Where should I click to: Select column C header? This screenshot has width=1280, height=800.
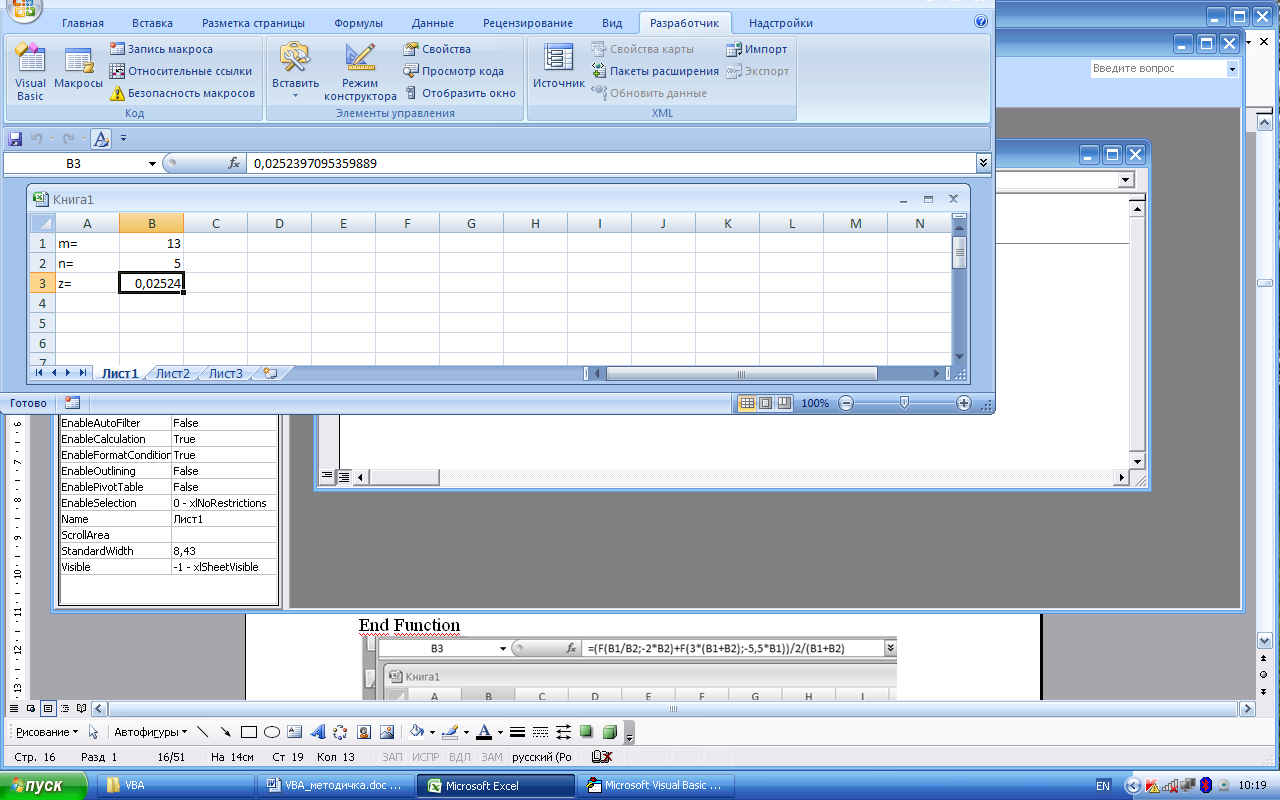coord(215,223)
